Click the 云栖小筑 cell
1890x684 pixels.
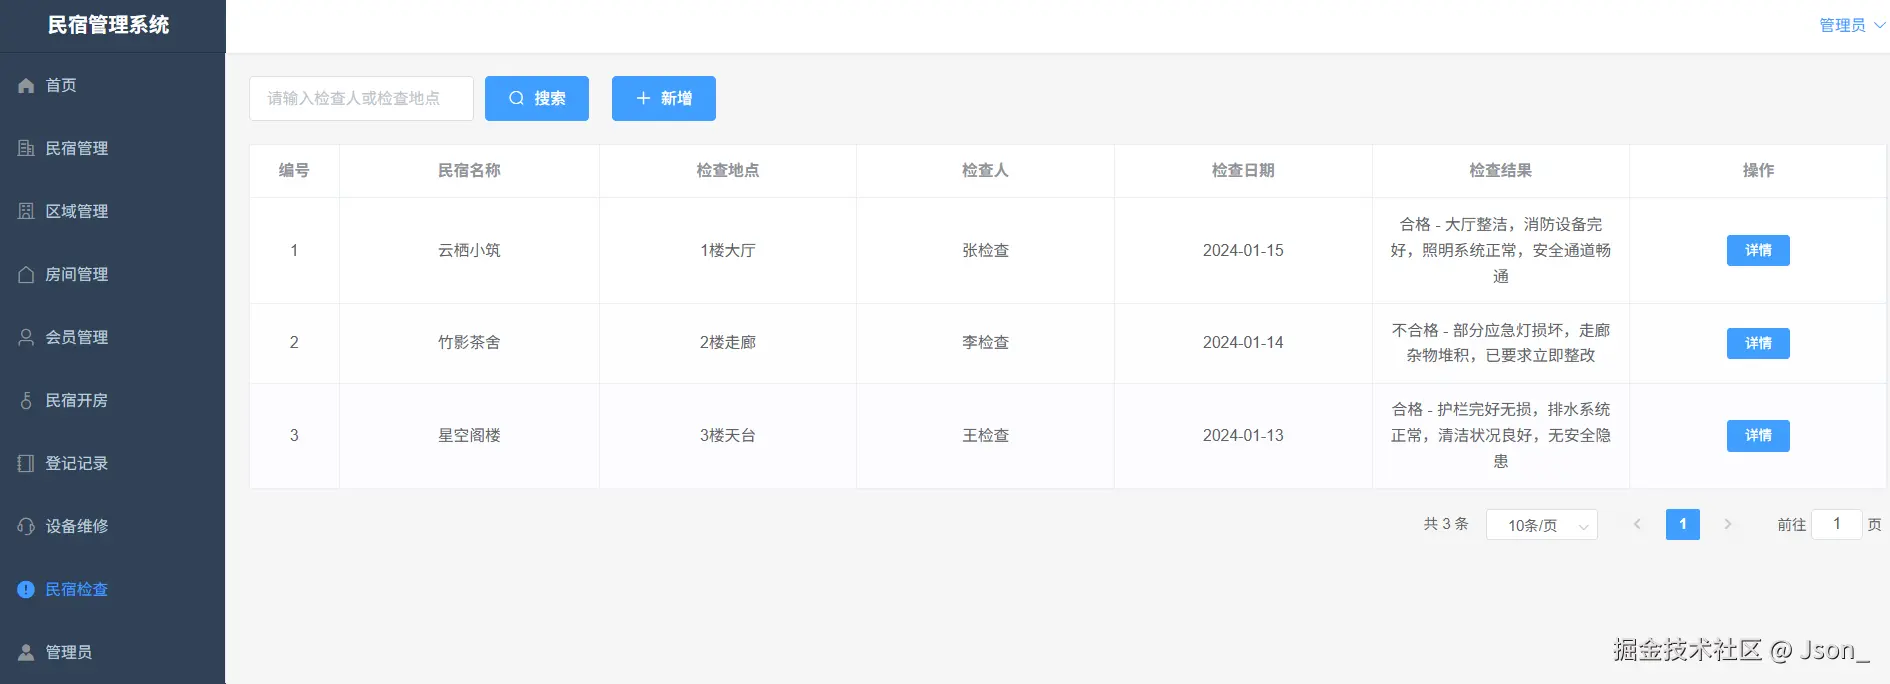[469, 250]
